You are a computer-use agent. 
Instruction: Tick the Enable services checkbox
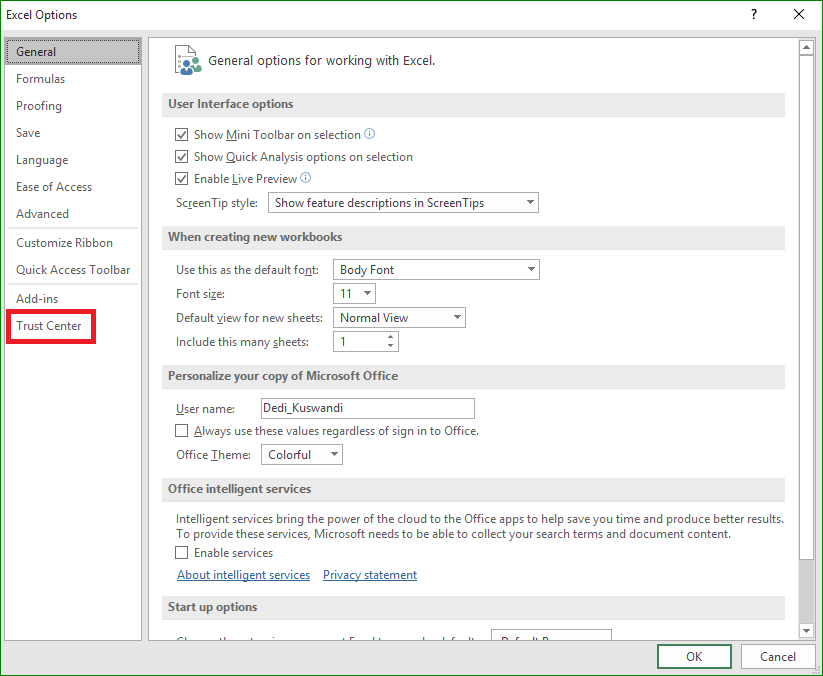point(182,553)
